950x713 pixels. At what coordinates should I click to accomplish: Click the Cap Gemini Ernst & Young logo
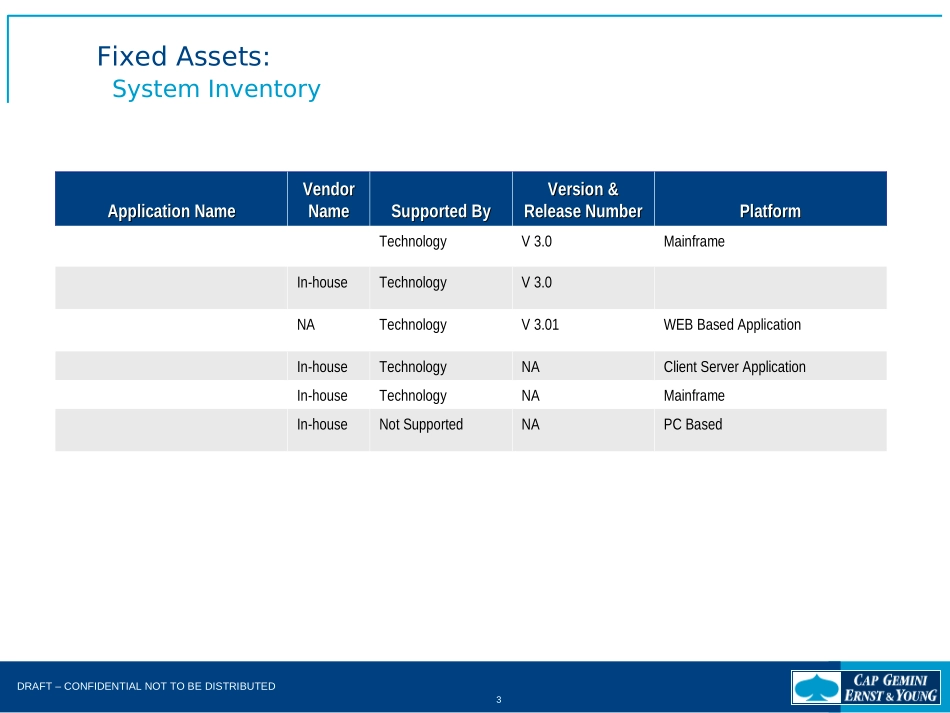coord(866,688)
